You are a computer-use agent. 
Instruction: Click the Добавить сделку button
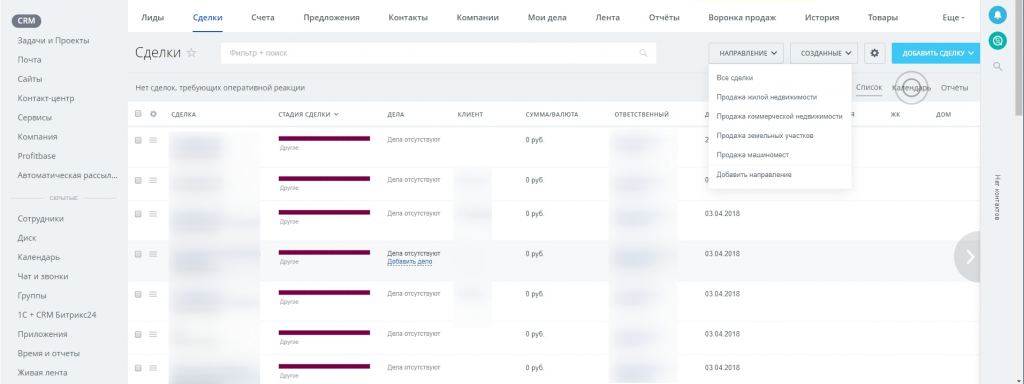(x=936, y=53)
